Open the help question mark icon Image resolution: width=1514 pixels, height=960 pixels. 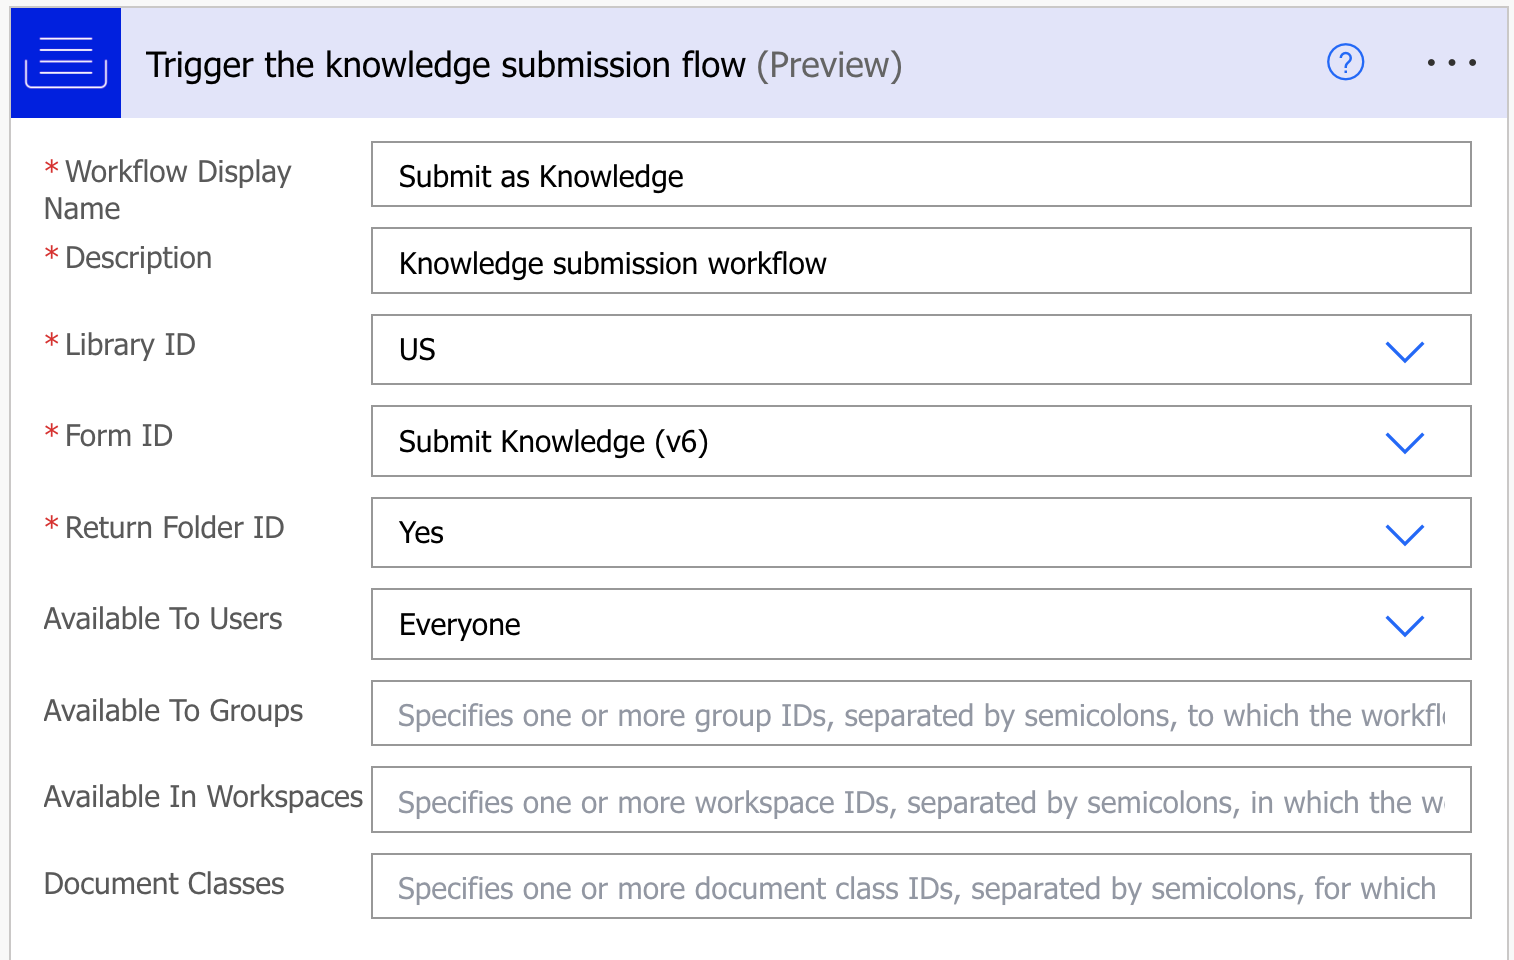pyautogui.click(x=1345, y=63)
